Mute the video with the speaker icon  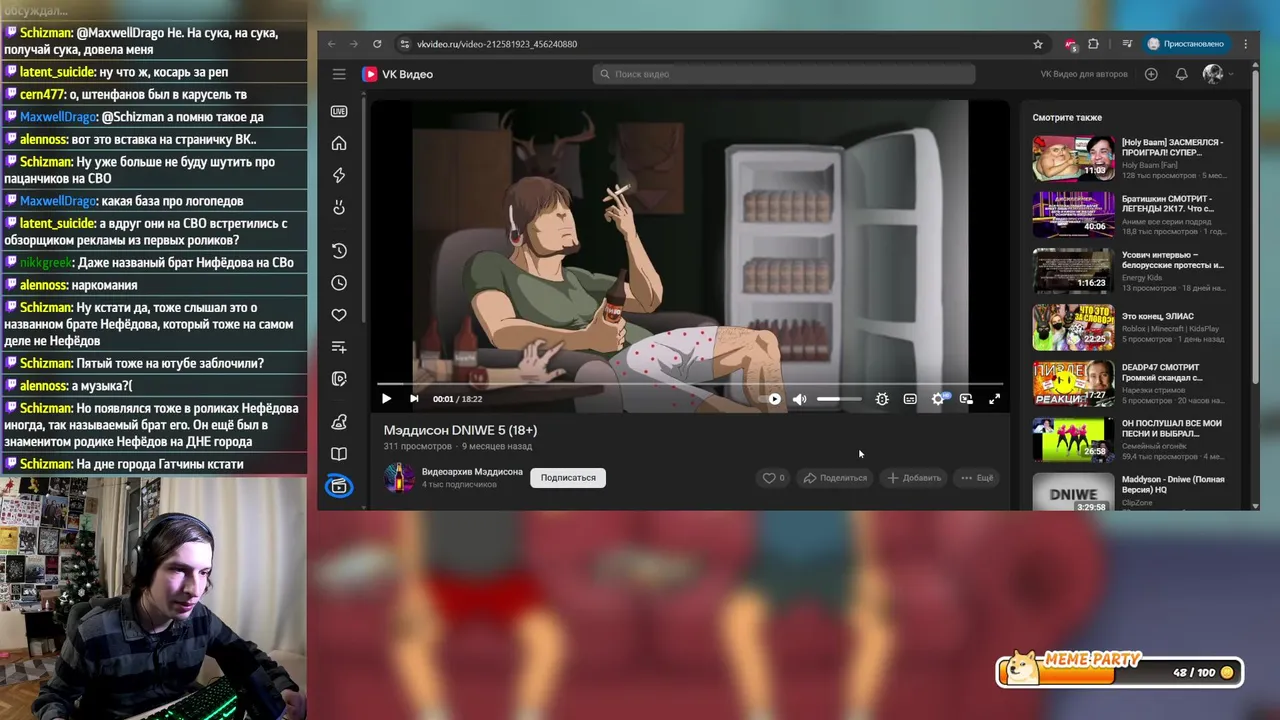point(800,399)
